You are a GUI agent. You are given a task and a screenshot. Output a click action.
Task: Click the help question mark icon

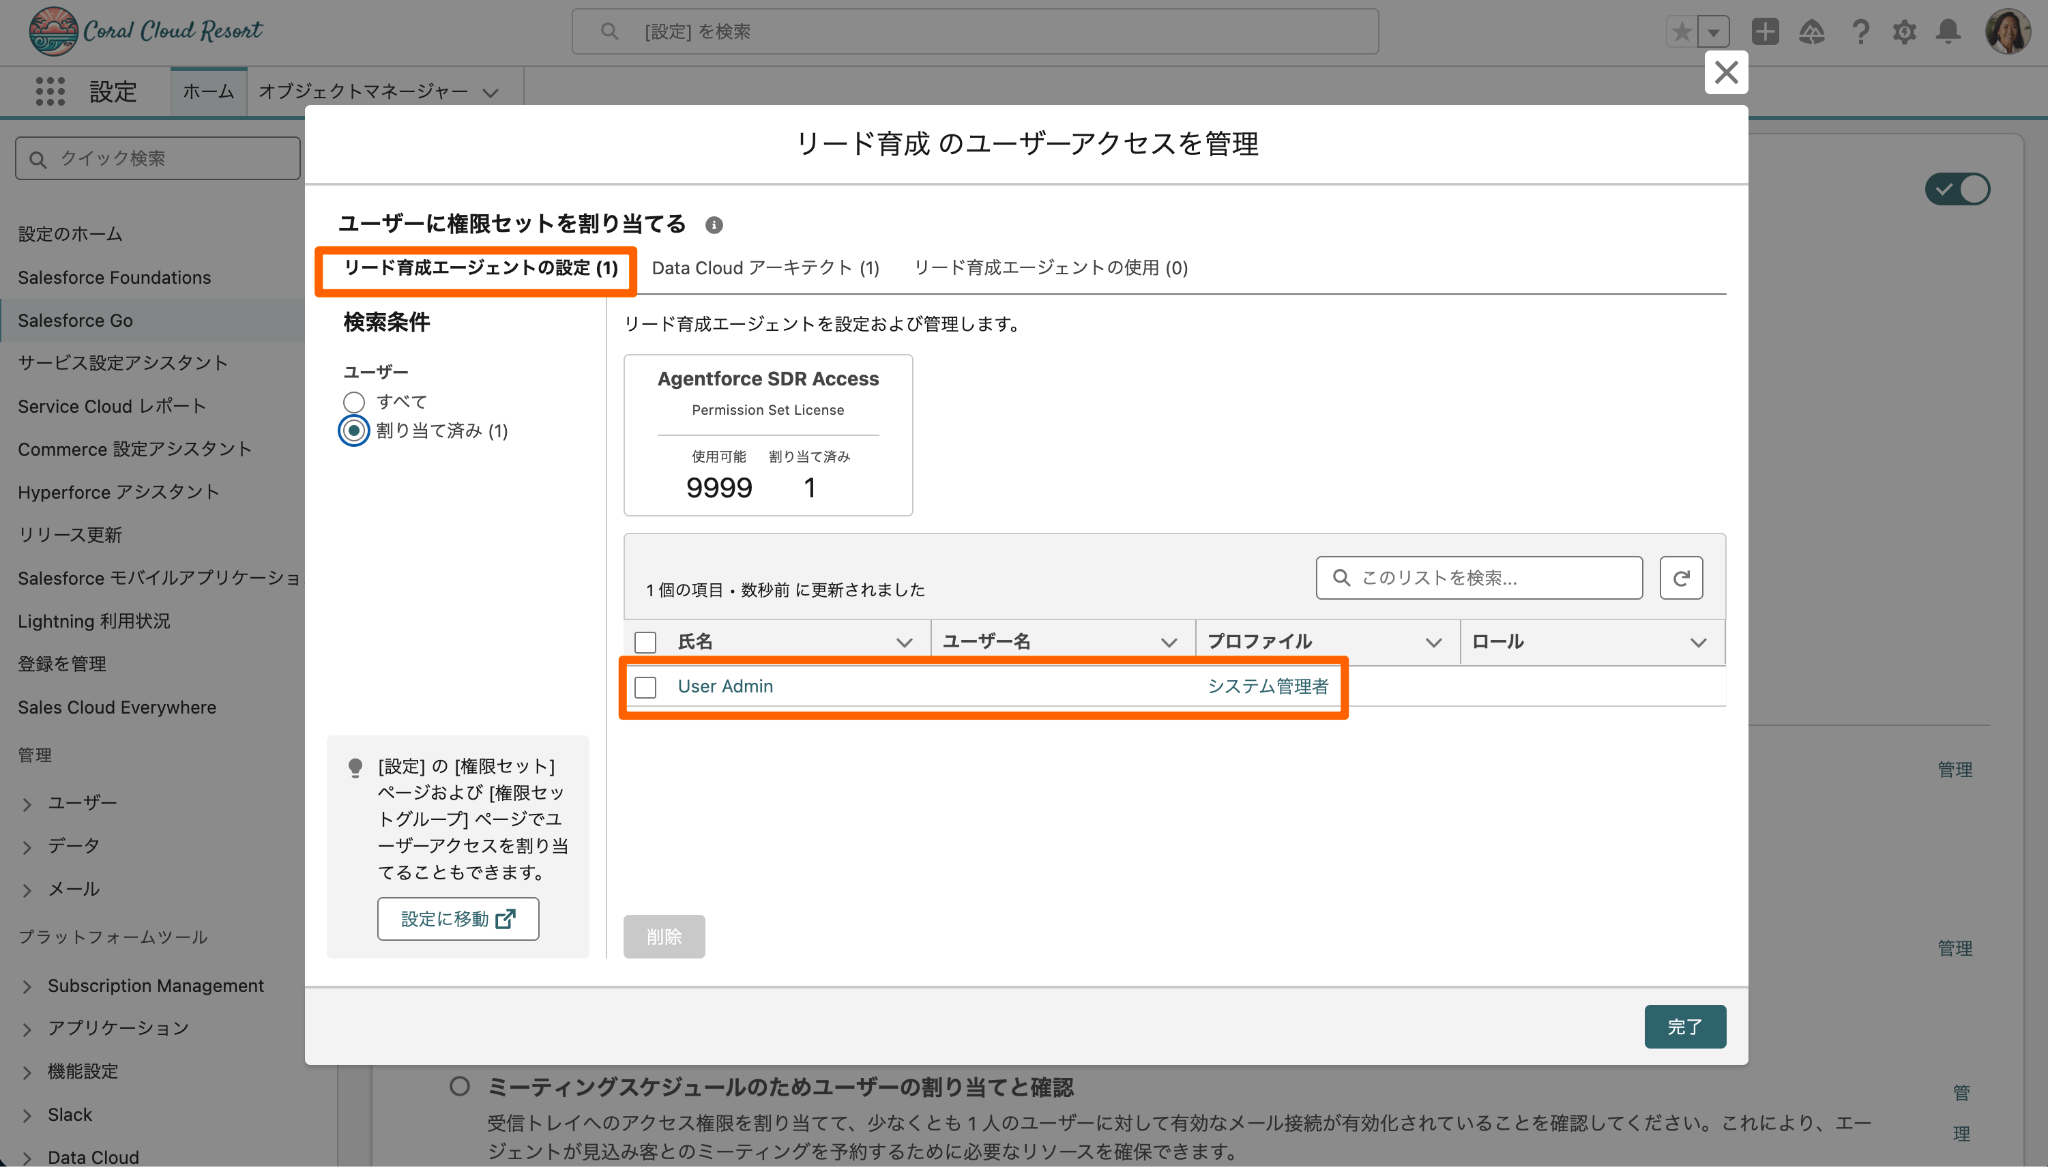click(x=1860, y=32)
